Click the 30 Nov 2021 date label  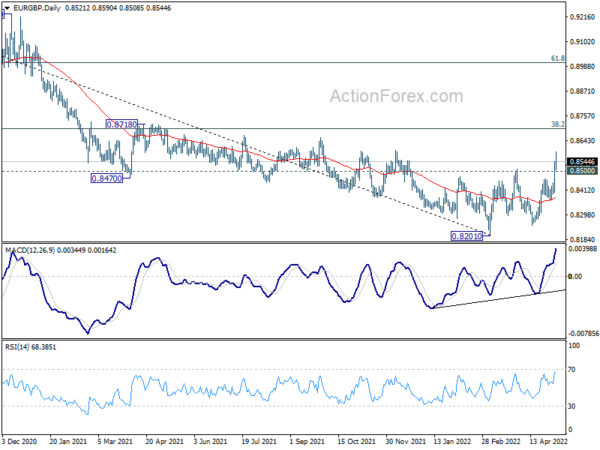point(405,442)
